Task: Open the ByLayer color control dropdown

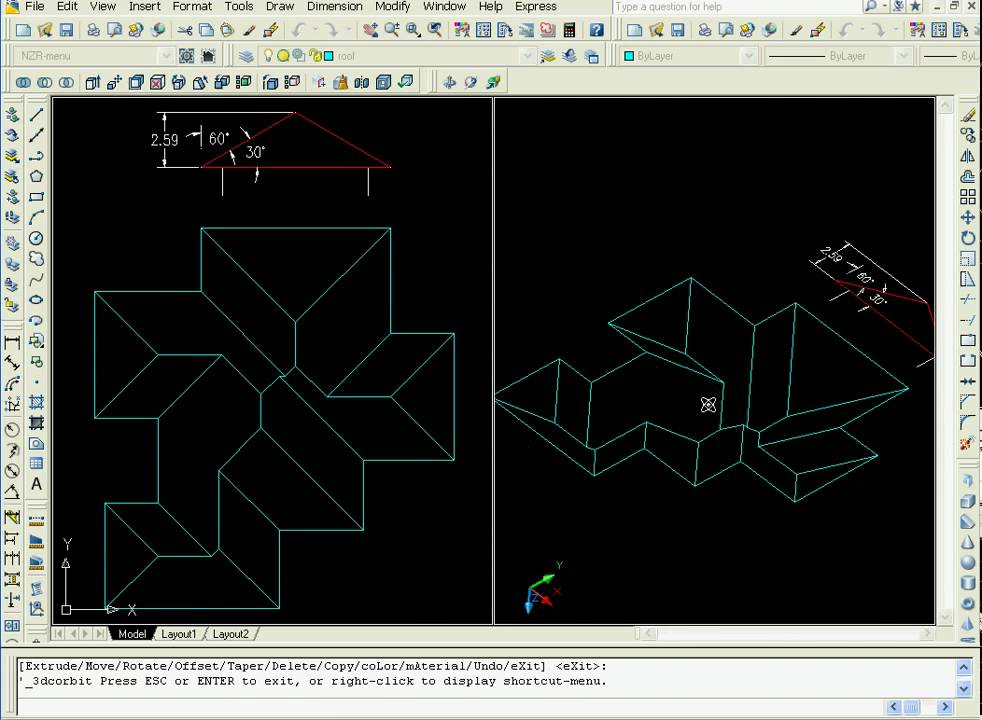Action: [748, 56]
